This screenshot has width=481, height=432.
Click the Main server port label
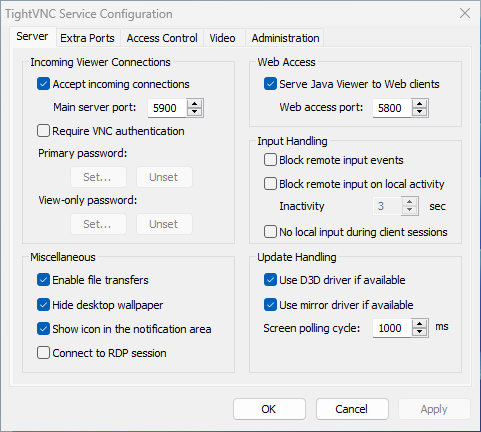(95, 107)
